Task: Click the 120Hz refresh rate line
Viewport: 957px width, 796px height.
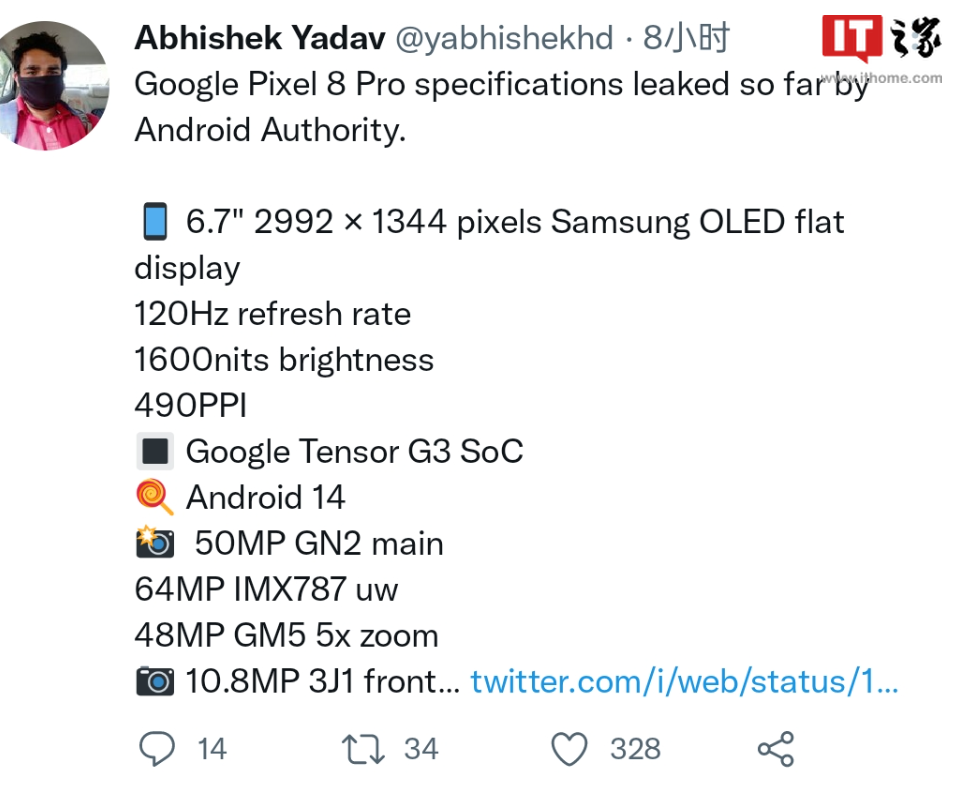Action: point(272,314)
